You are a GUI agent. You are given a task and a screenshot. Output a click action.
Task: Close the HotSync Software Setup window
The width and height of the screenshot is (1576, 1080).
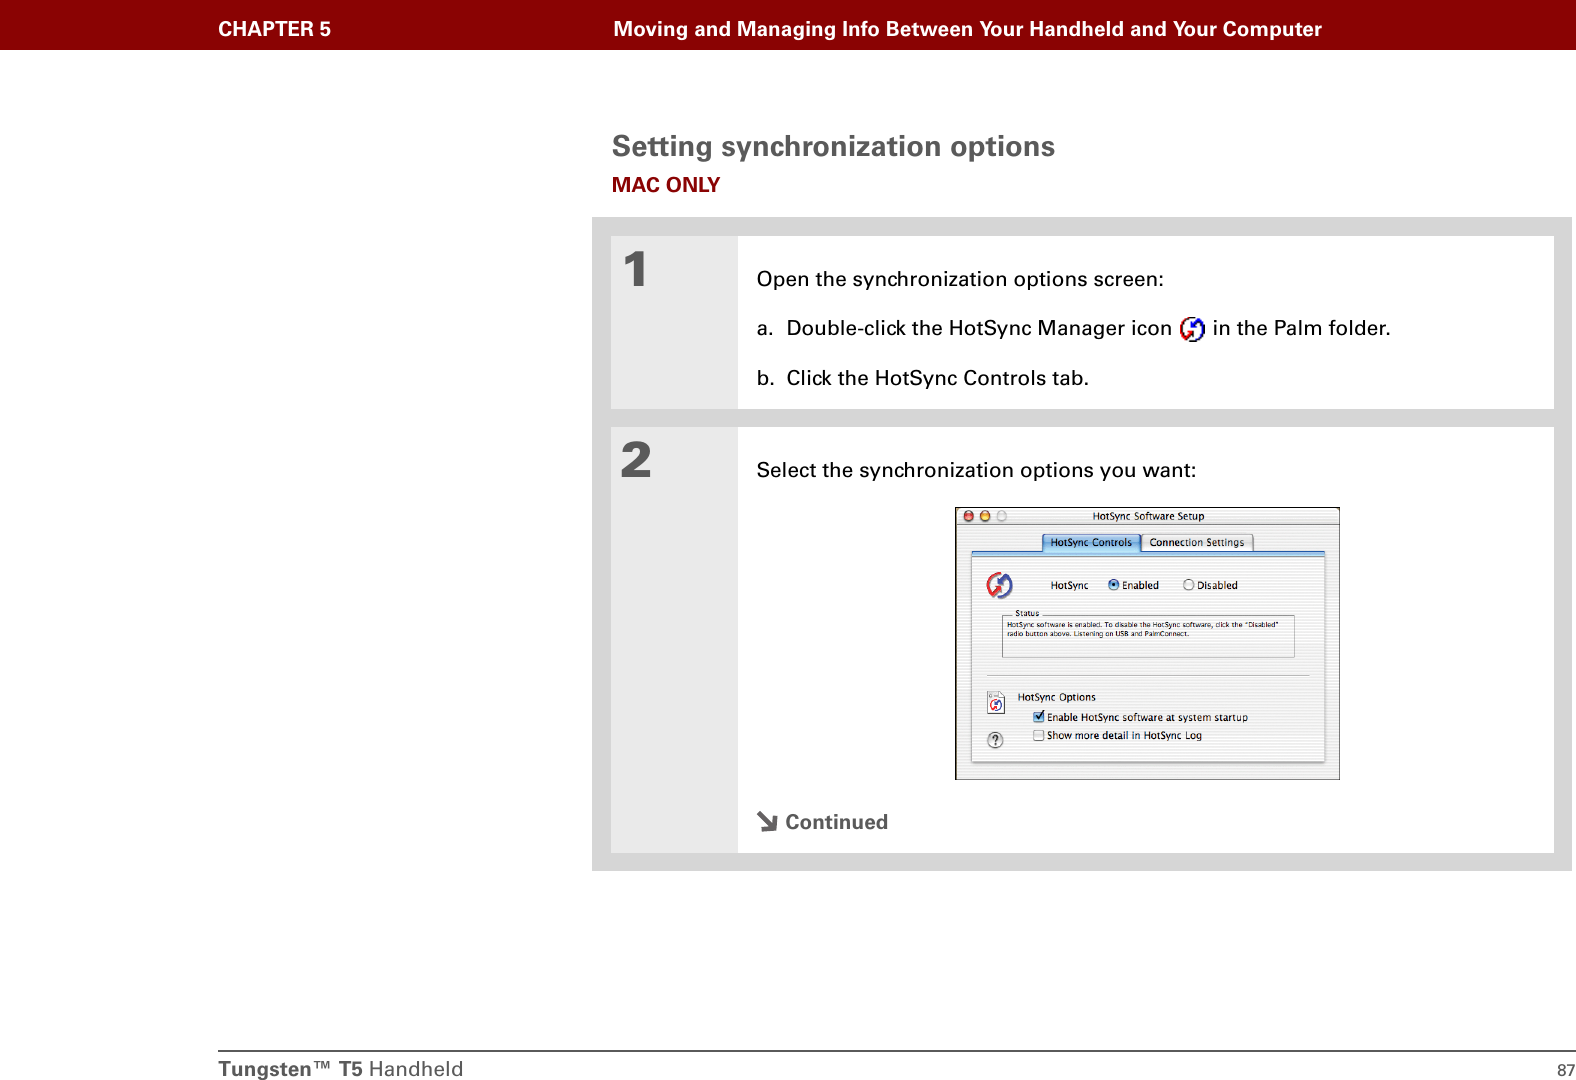tap(968, 516)
